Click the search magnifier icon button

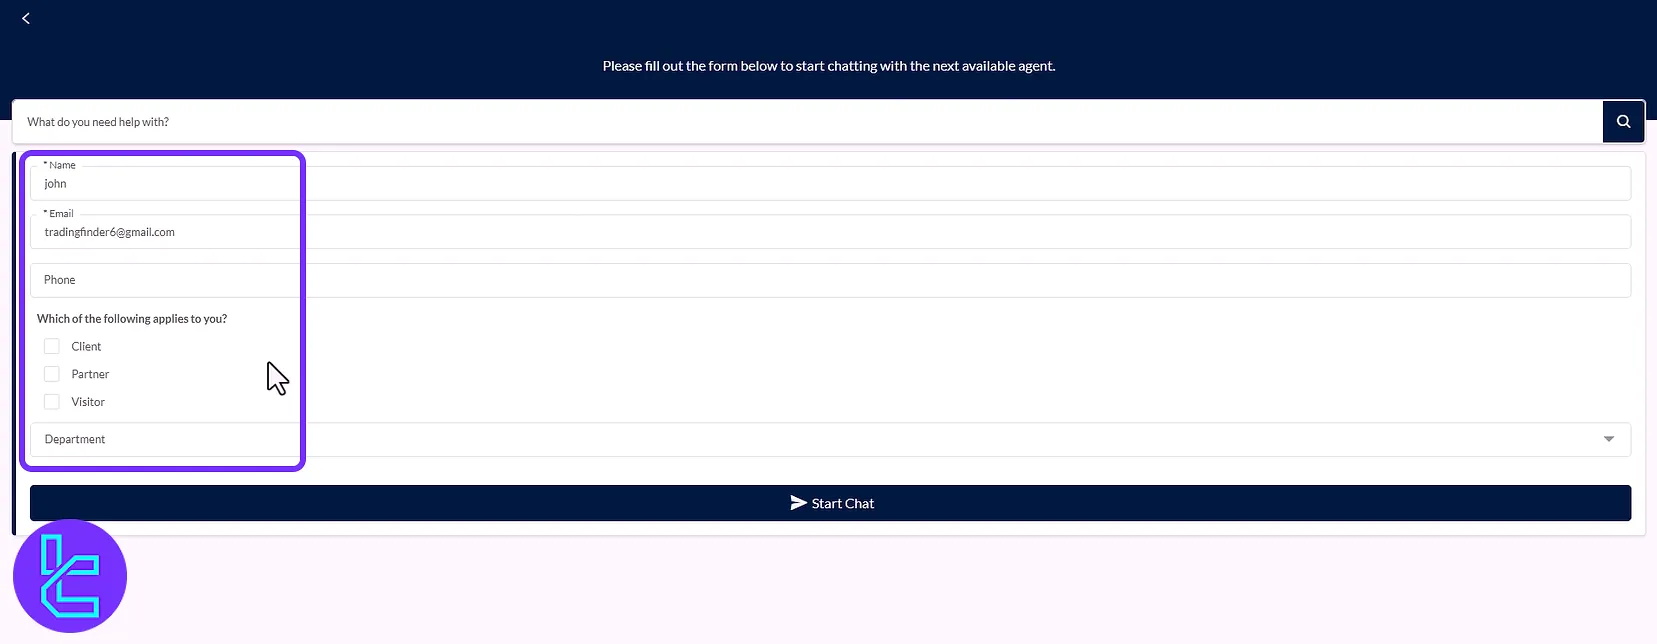point(1623,121)
